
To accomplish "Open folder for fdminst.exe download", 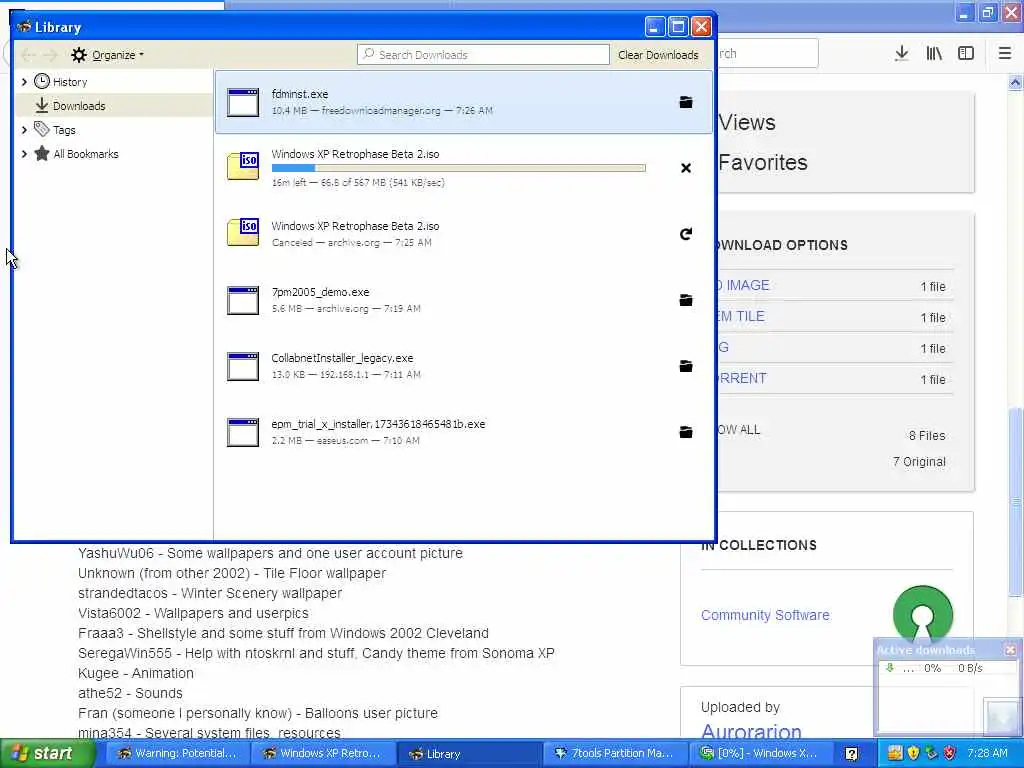I will (x=686, y=102).
